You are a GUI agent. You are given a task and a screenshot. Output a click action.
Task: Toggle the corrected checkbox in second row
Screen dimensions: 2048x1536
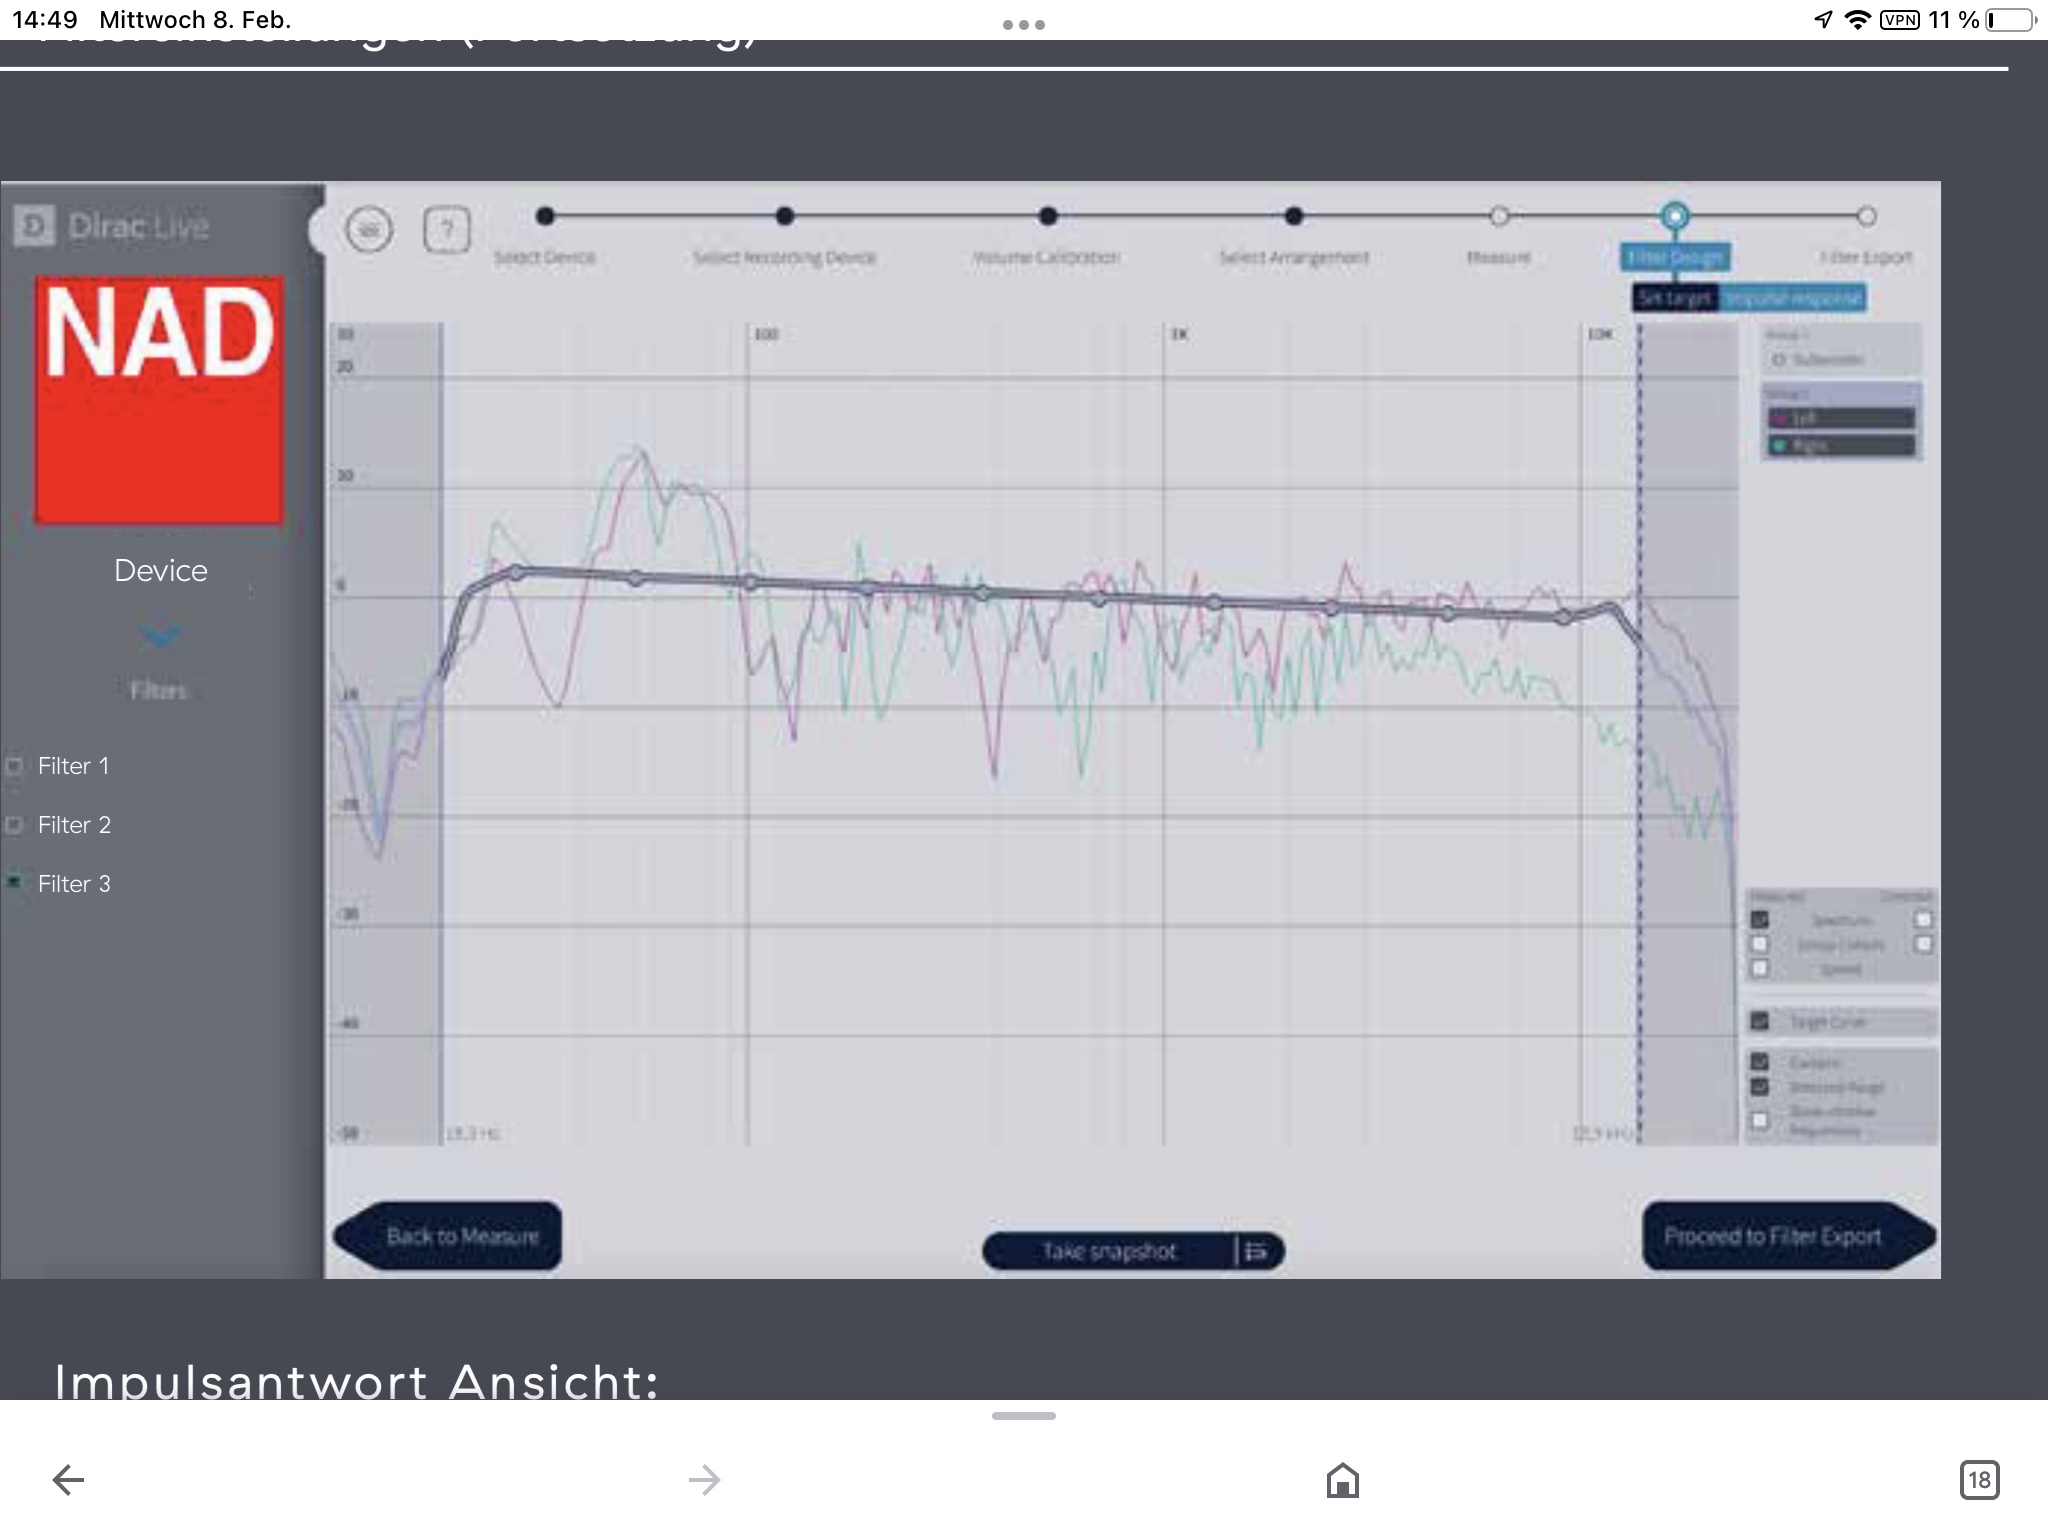click(1923, 944)
